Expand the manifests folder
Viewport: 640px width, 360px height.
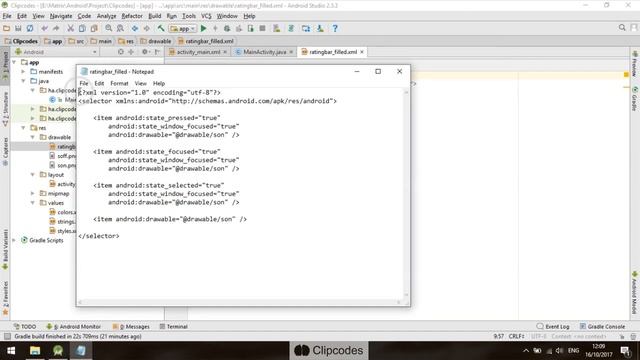click(x=23, y=72)
